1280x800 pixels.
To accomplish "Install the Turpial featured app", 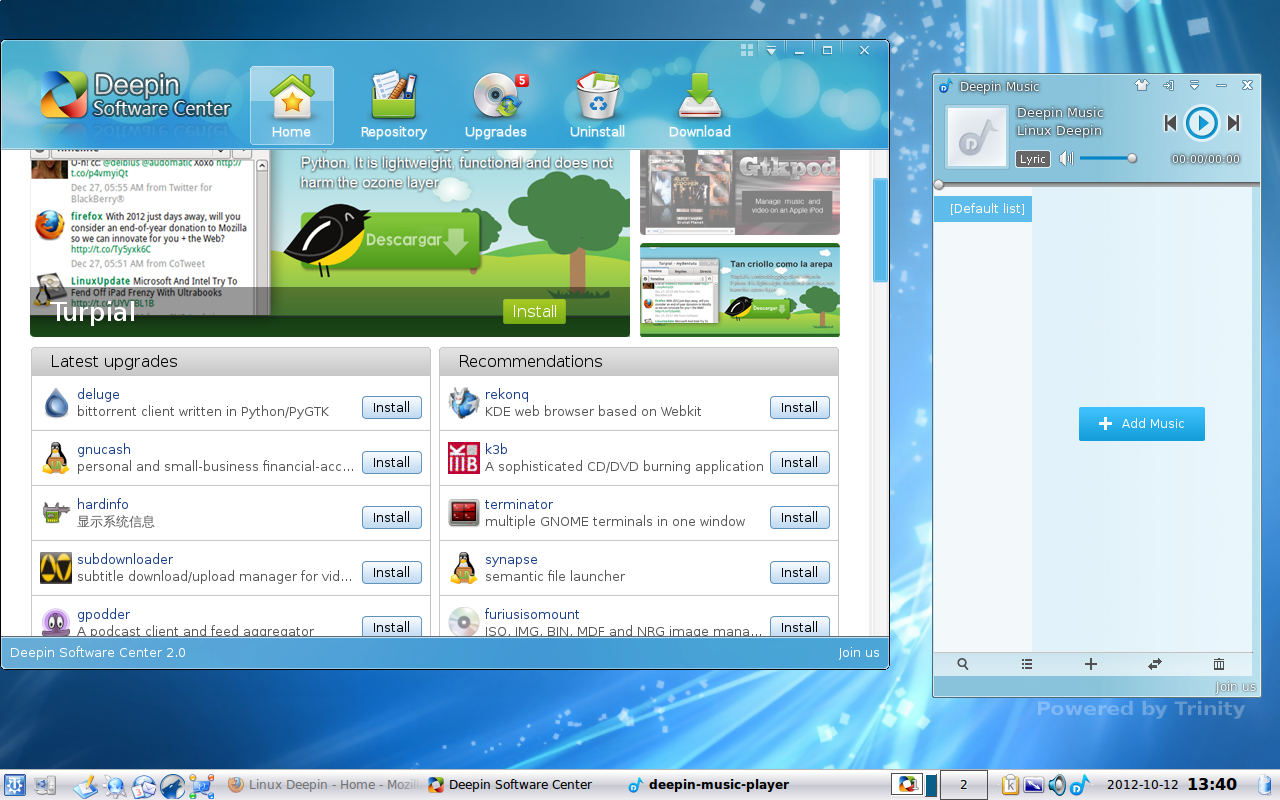I will pyautogui.click(x=534, y=312).
